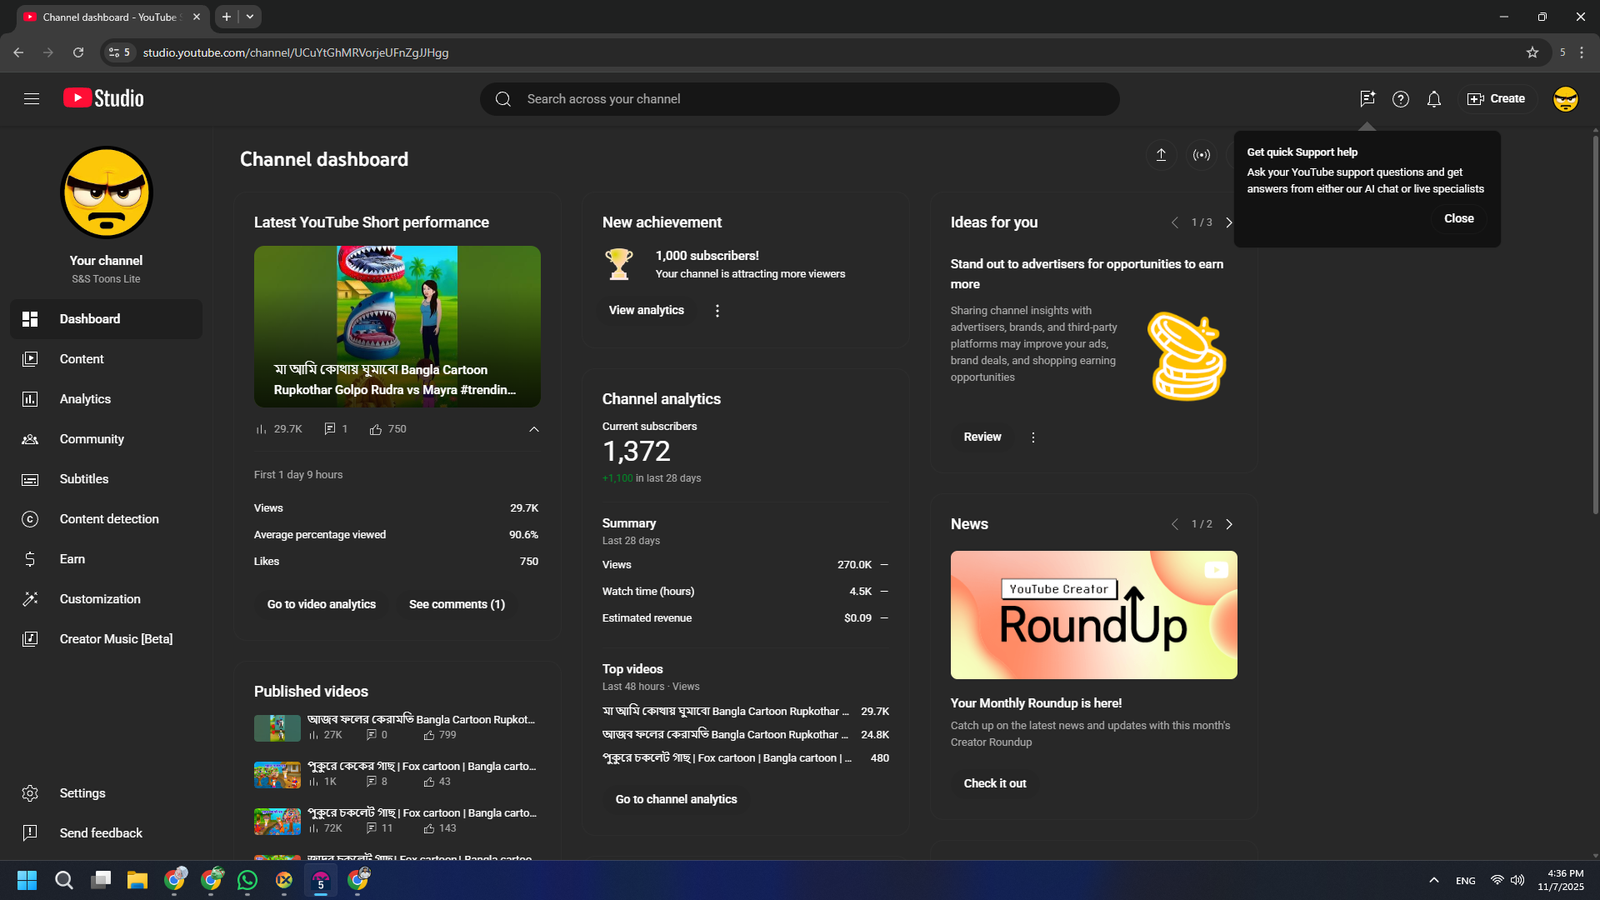Click the upload videos arrow icon
Viewport: 1600px width, 900px height.
(x=1161, y=155)
